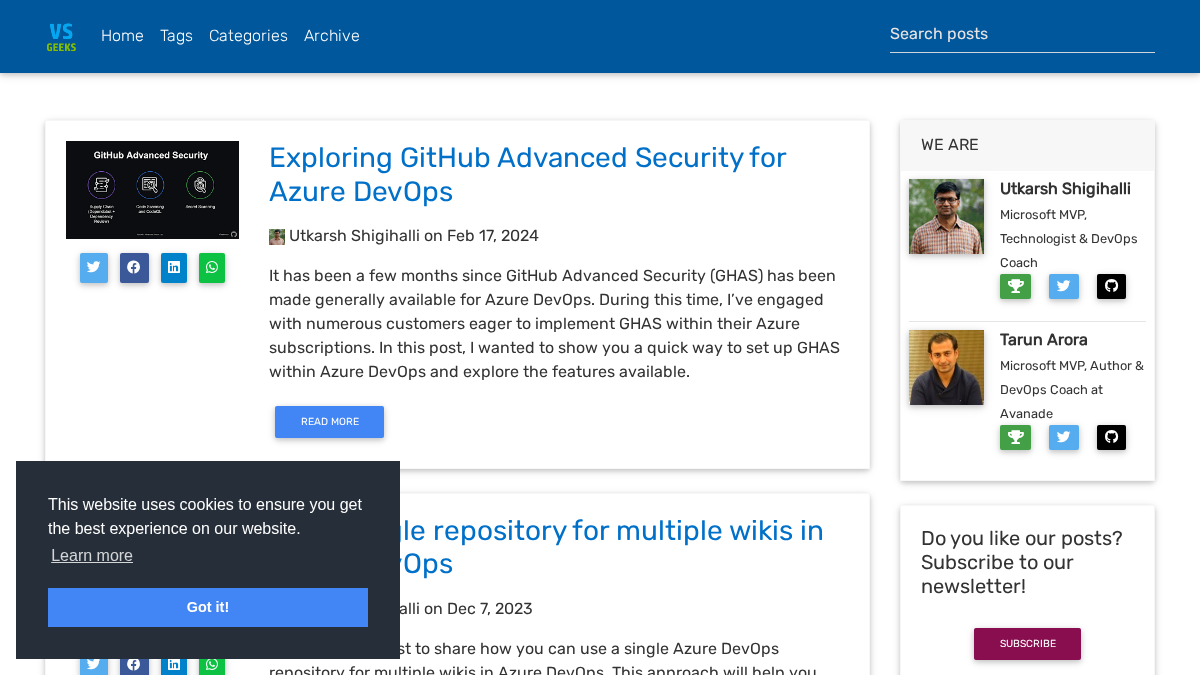The width and height of the screenshot is (1200, 675).
Task: Open the cookie Learn more link
Action: [x=92, y=556]
